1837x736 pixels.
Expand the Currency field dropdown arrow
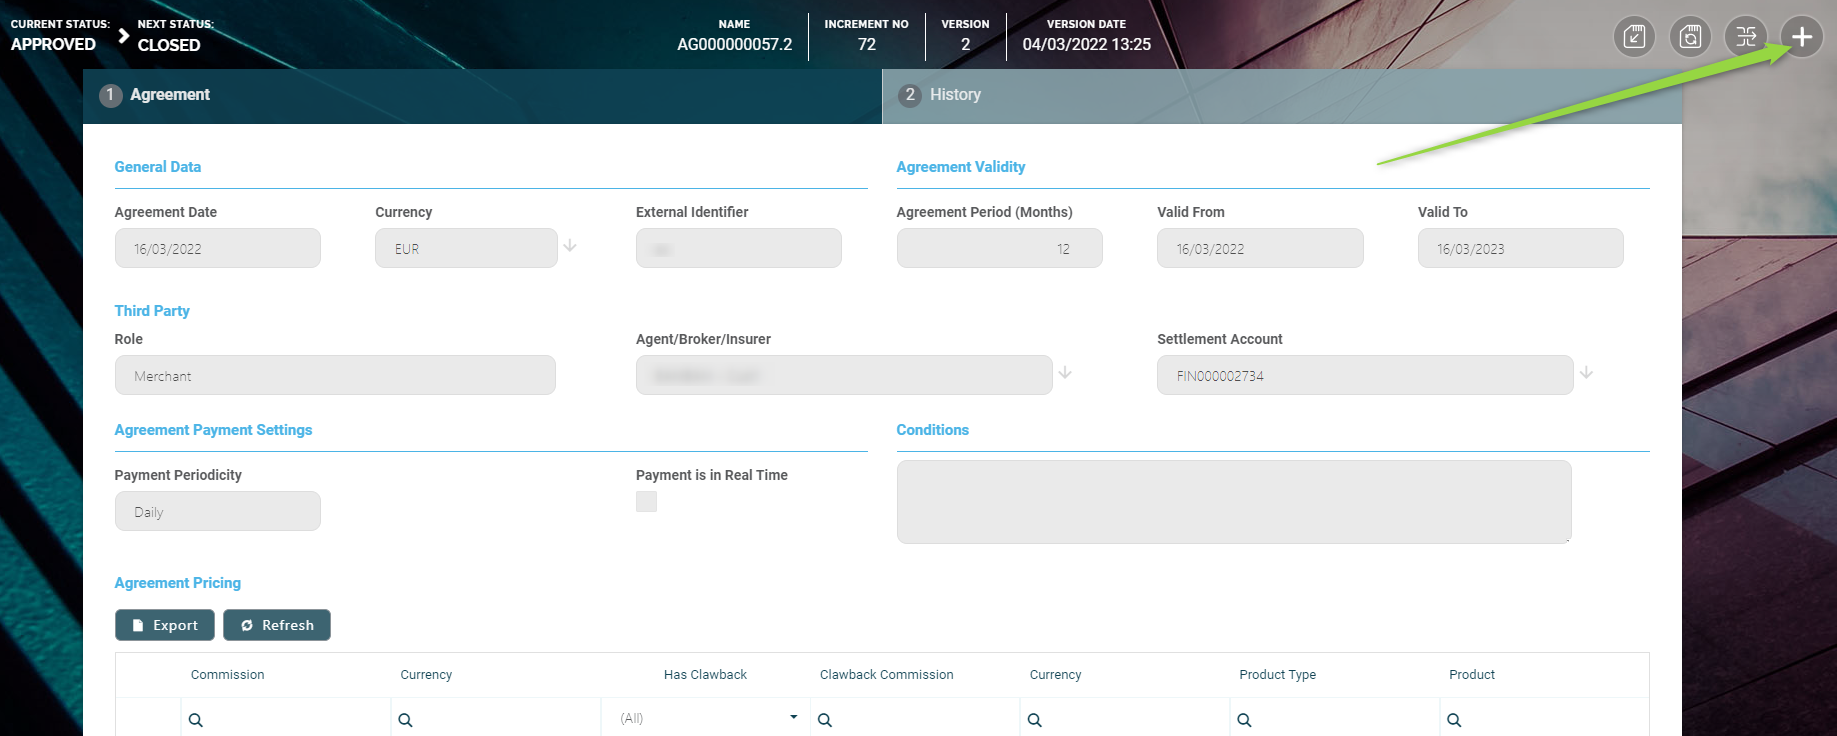coord(570,246)
